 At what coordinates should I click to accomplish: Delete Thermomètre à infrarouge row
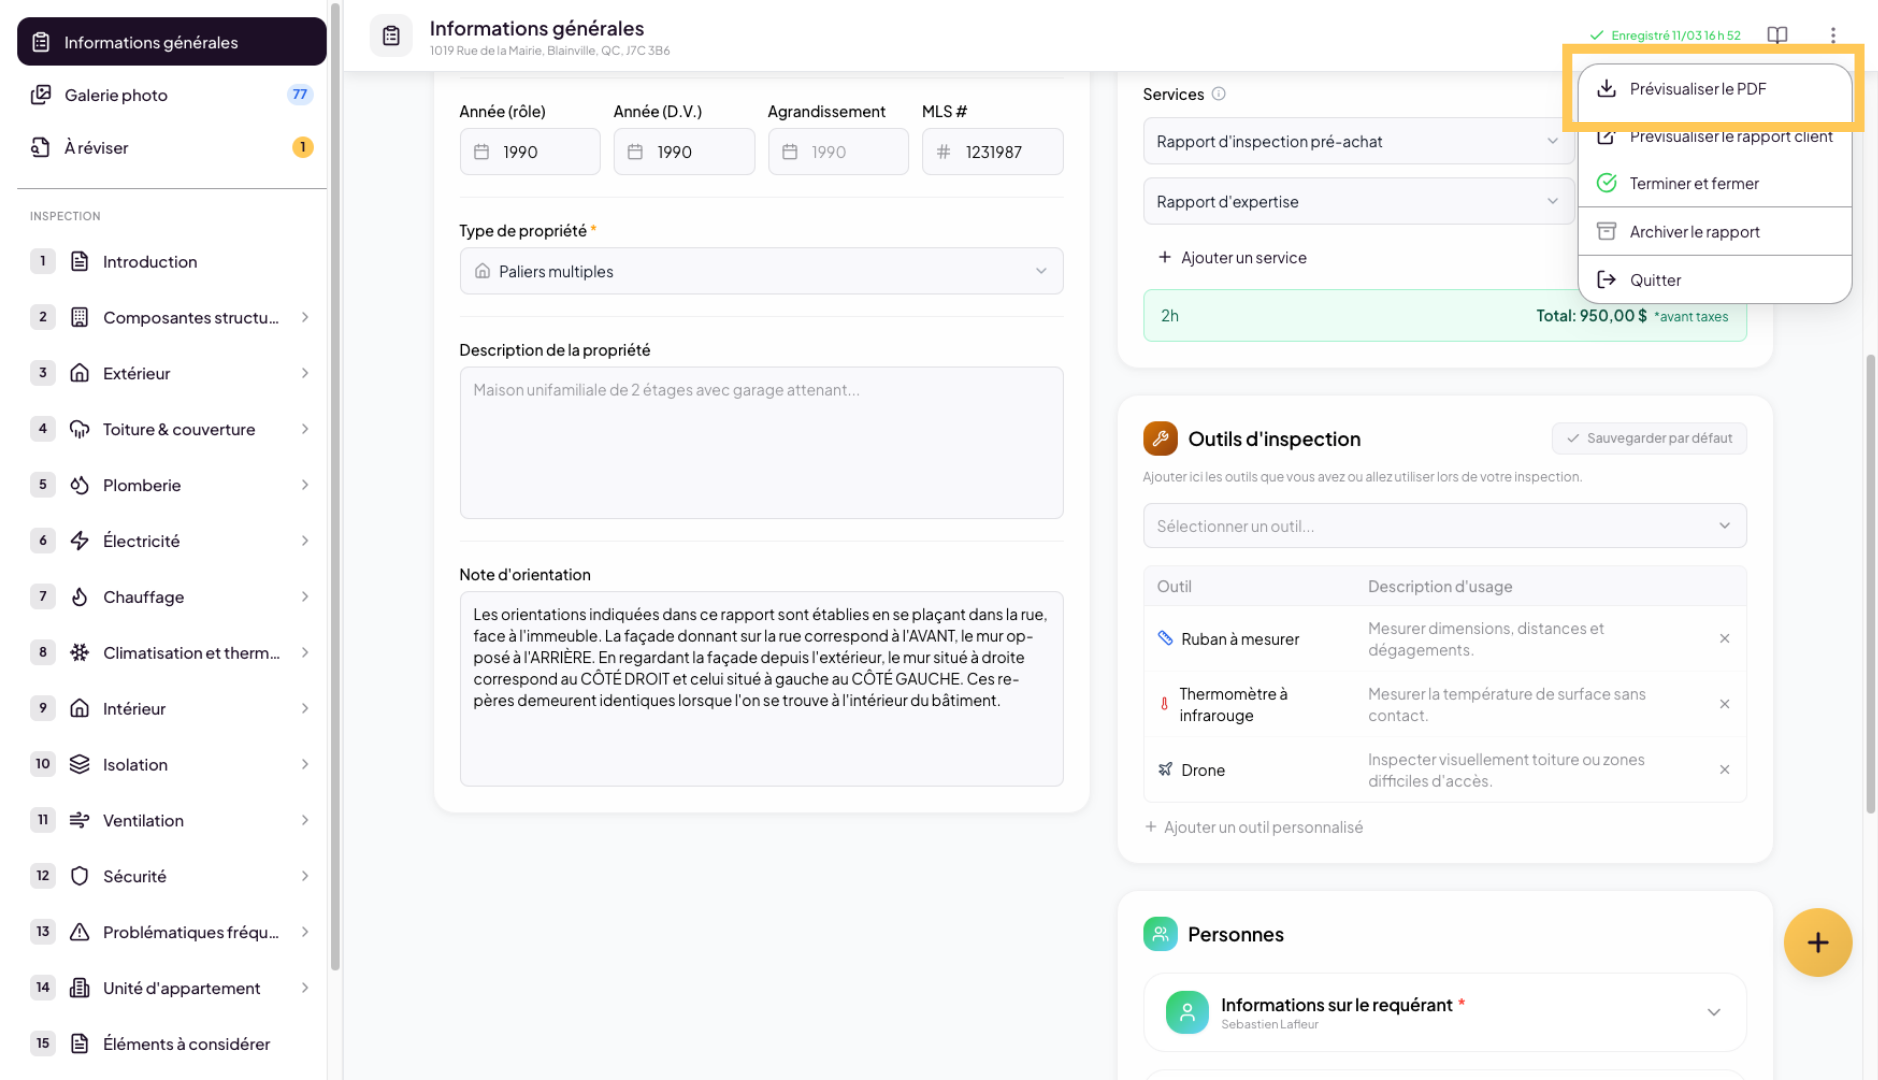(x=1724, y=704)
